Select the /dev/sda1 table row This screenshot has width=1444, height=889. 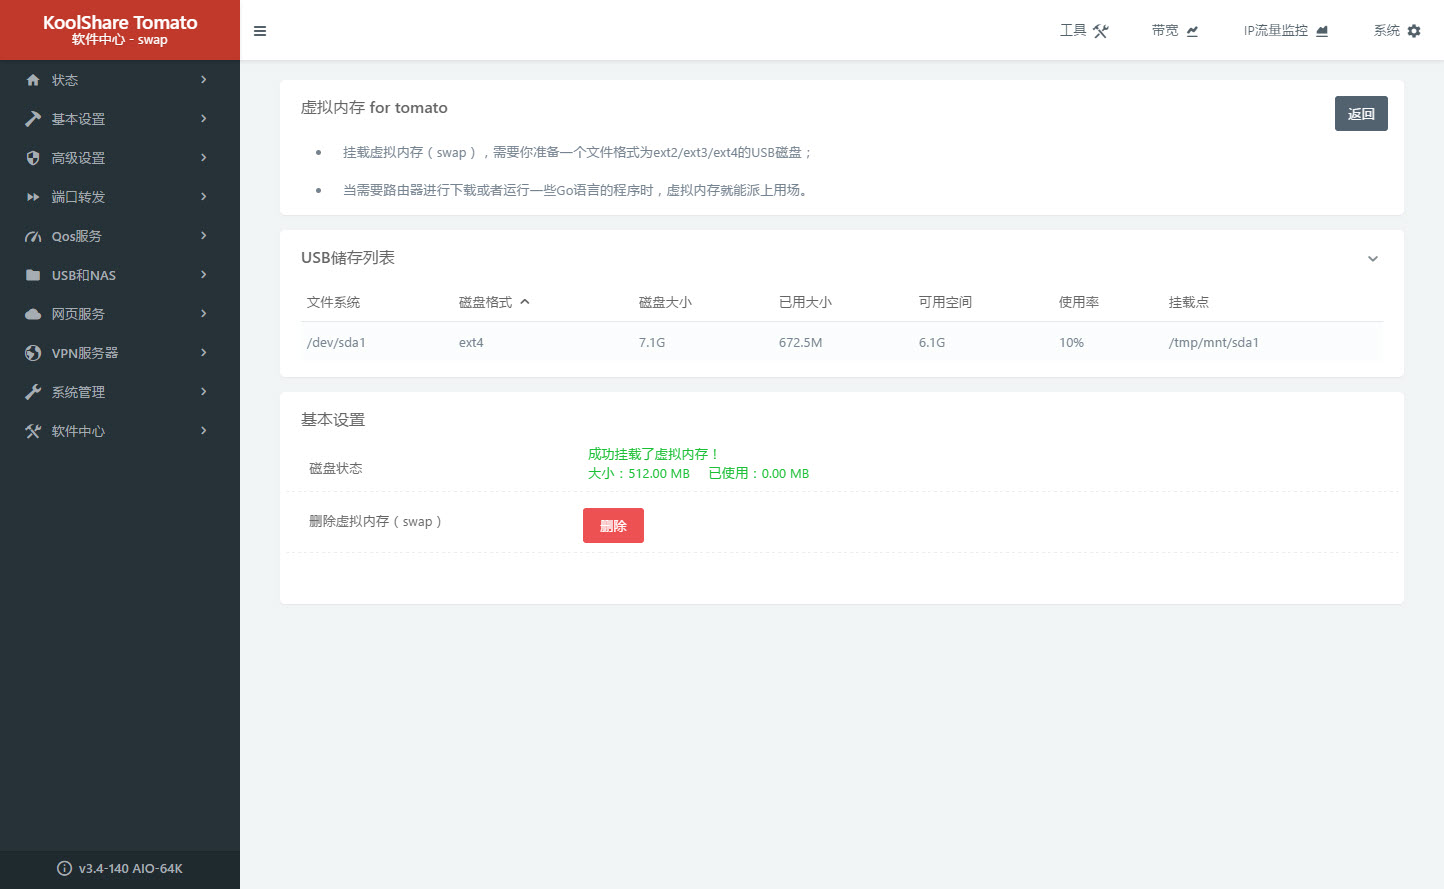pyautogui.click(x=840, y=342)
